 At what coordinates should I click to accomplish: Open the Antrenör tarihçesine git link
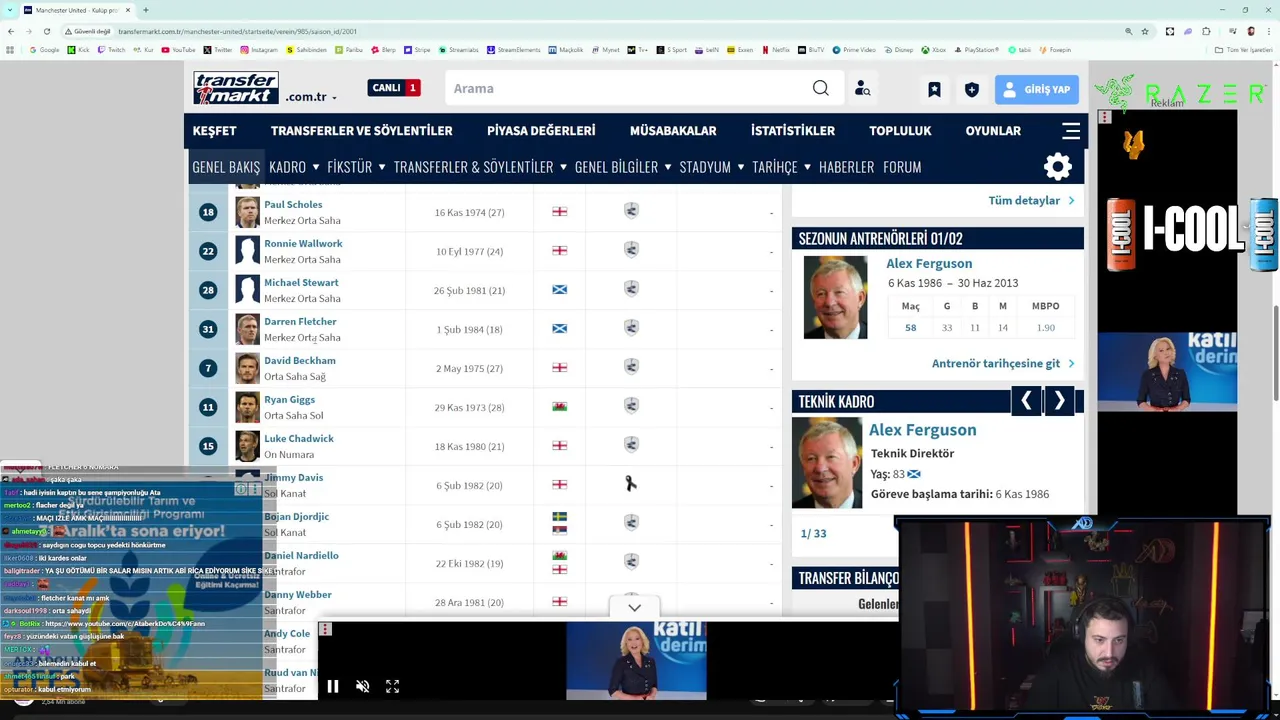tap(1003, 363)
